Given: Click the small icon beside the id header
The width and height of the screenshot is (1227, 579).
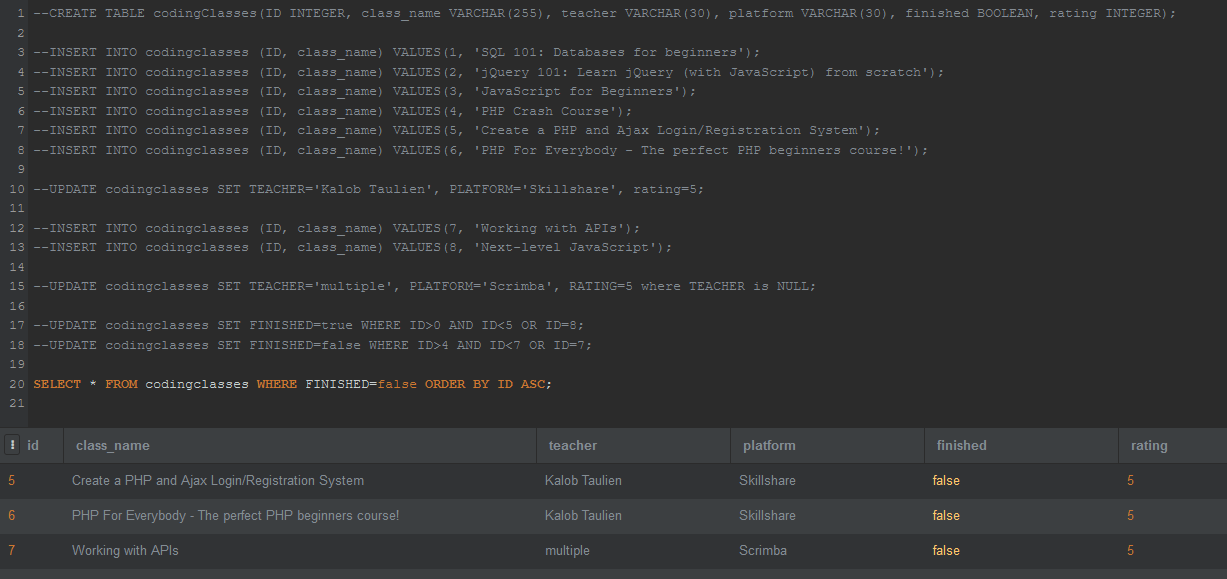Looking at the screenshot, I should (13, 445).
